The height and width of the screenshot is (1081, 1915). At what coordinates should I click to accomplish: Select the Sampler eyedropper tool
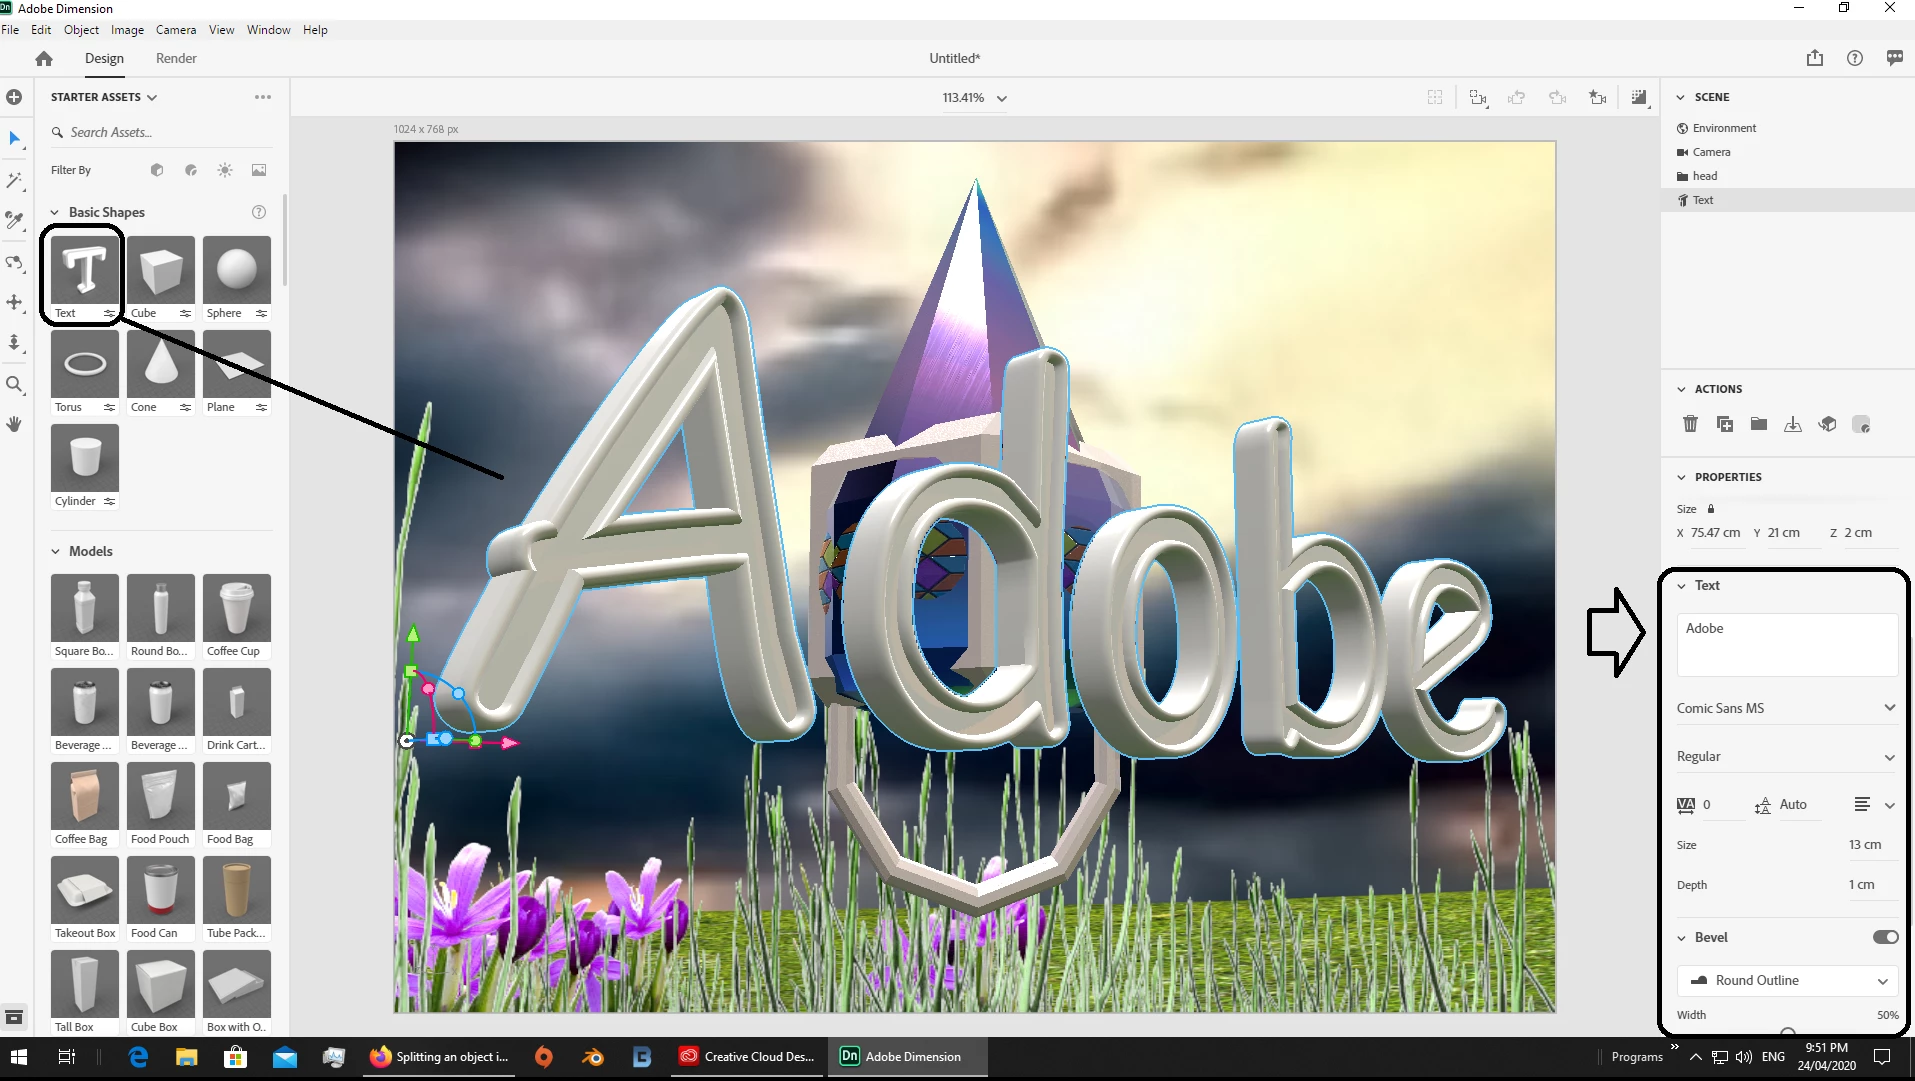pyautogui.click(x=14, y=220)
